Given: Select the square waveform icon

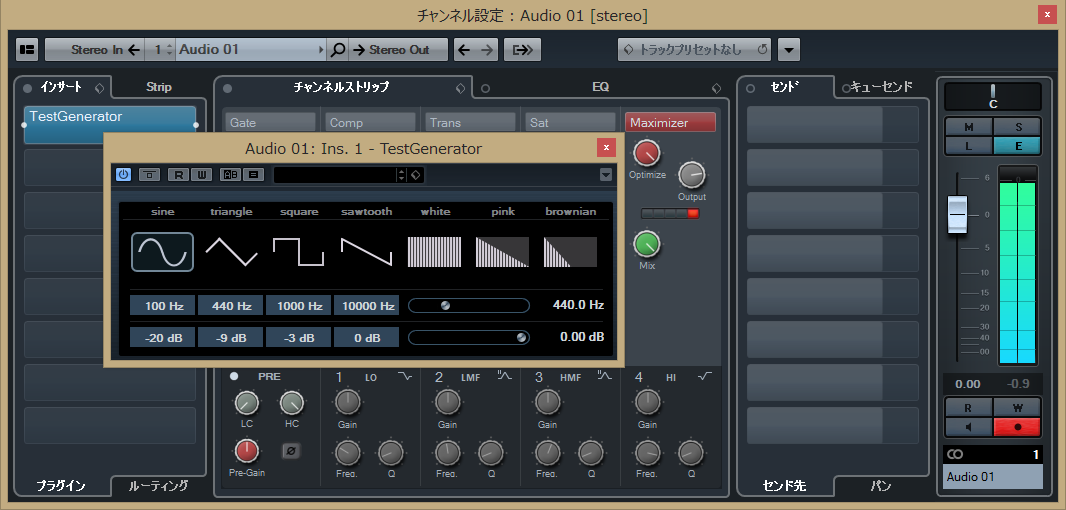Looking at the screenshot, I should coord(299,251).
